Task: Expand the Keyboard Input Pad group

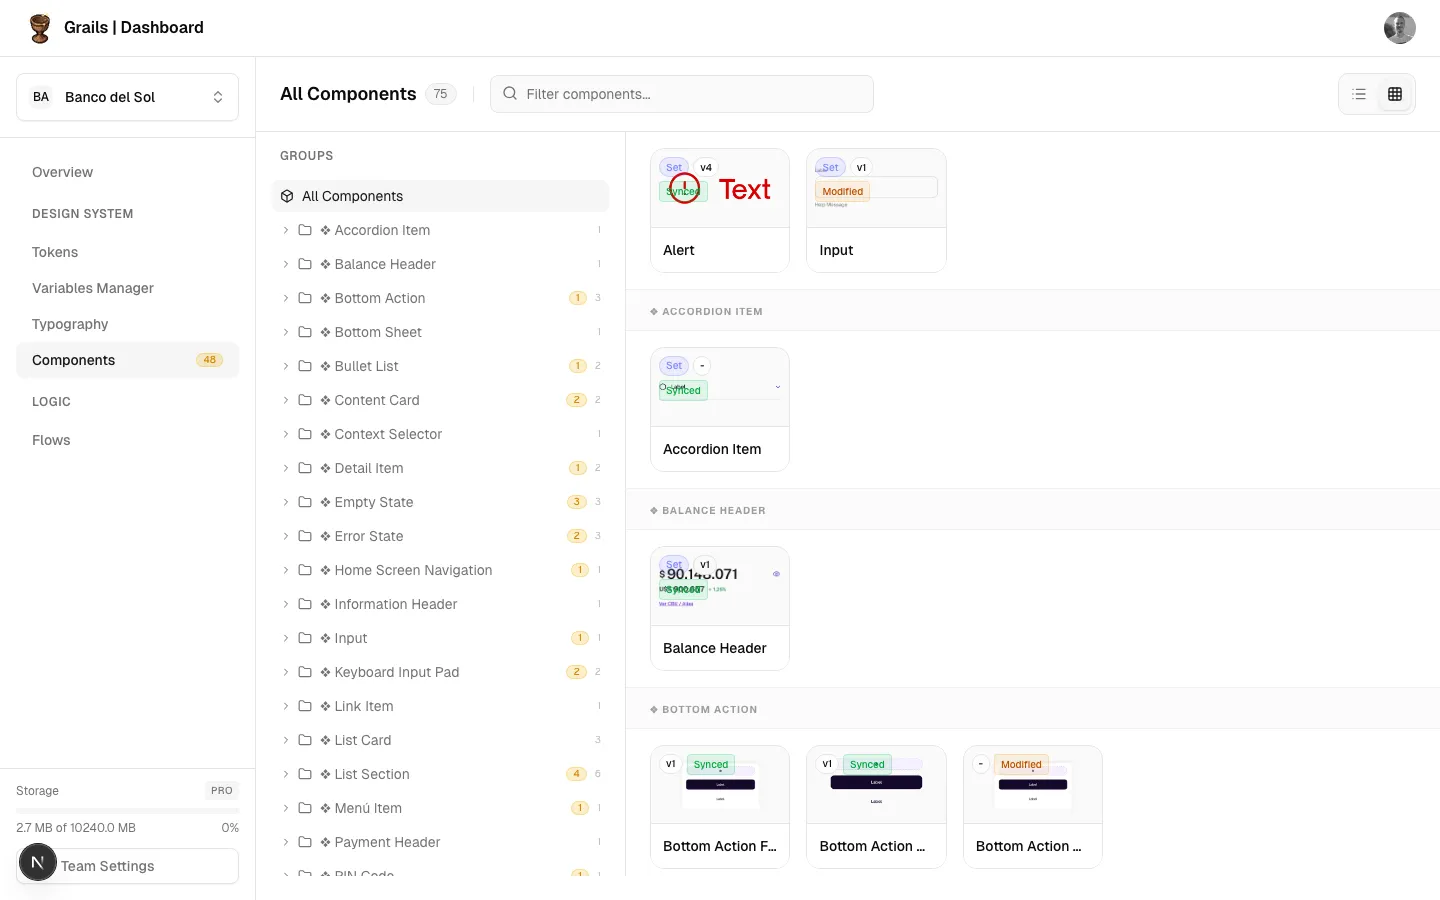Action: (285, 672)
